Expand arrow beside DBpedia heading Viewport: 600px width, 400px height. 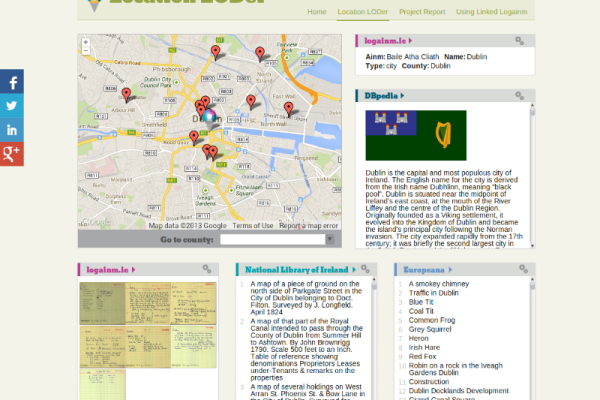click(402, 96)
